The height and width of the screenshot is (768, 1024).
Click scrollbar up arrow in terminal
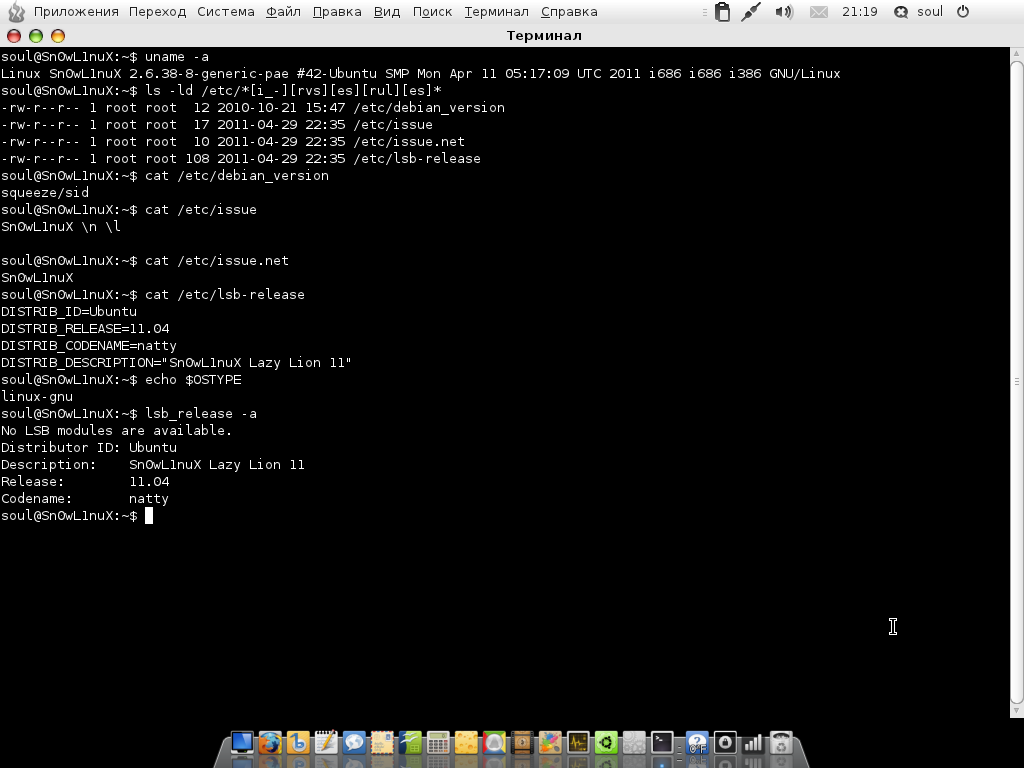[x=1017, y=54]
